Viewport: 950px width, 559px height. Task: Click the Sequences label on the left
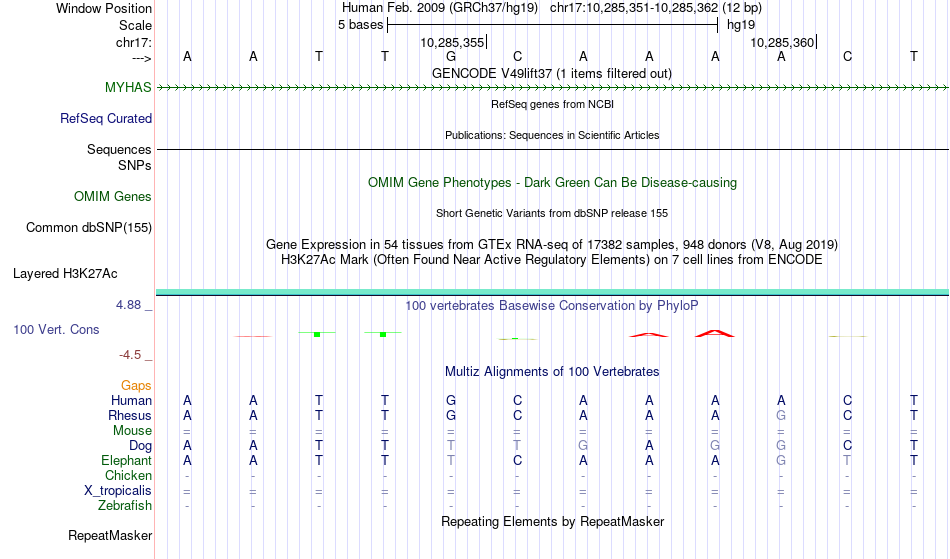click(x=119, y=149)
